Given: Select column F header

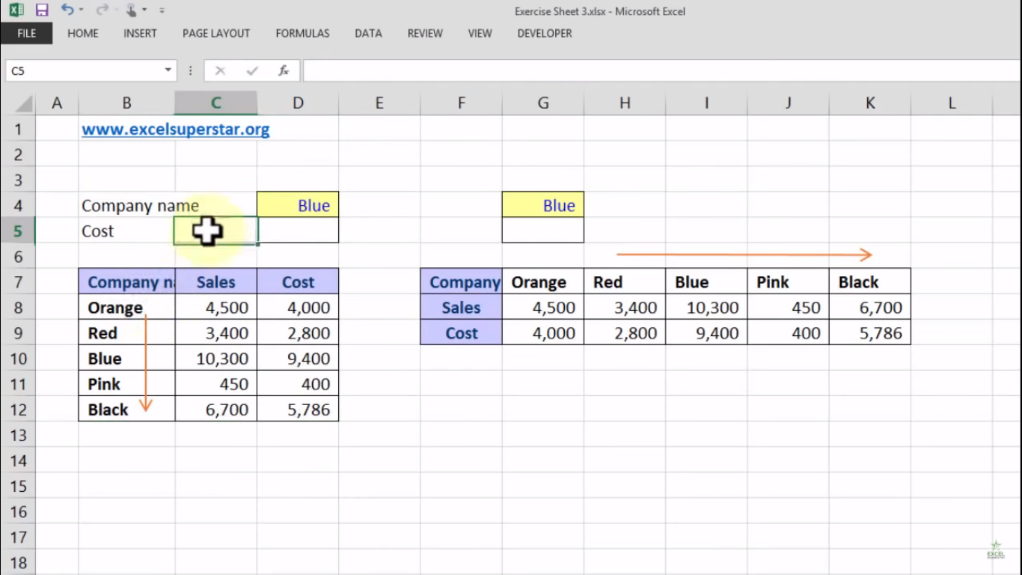Looking at the screenshot, I should (x=461, y=103).
